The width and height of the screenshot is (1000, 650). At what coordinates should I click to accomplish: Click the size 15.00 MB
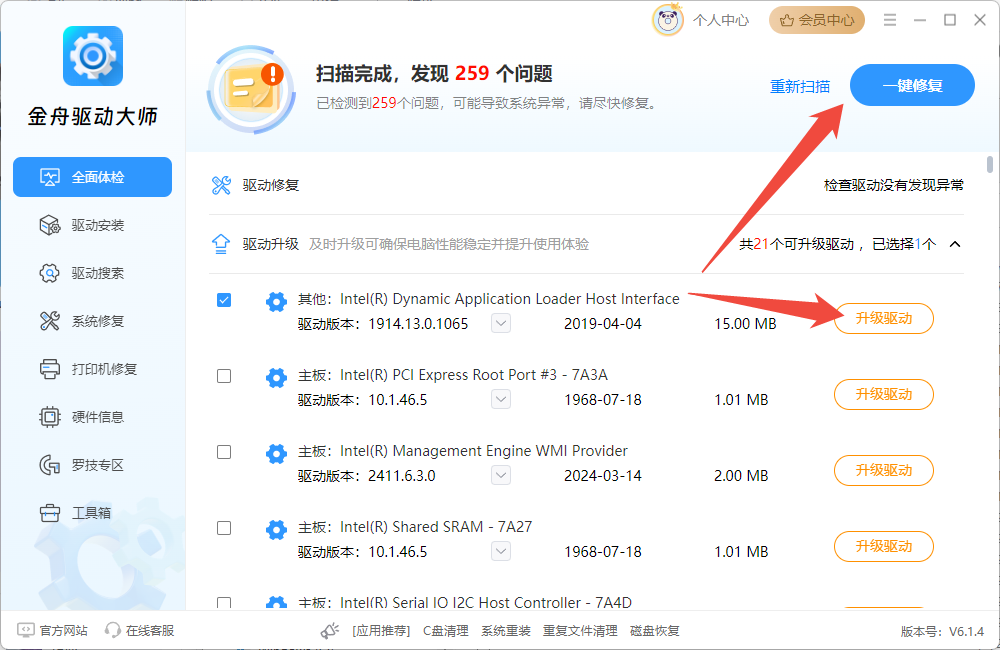click(745, 324)
